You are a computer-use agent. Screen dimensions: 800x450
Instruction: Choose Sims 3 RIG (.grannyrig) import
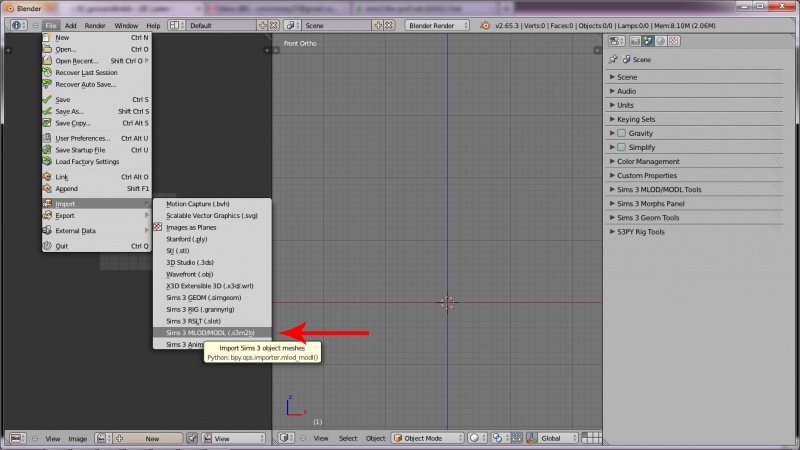pyautogui.click(x=212, y=309)
